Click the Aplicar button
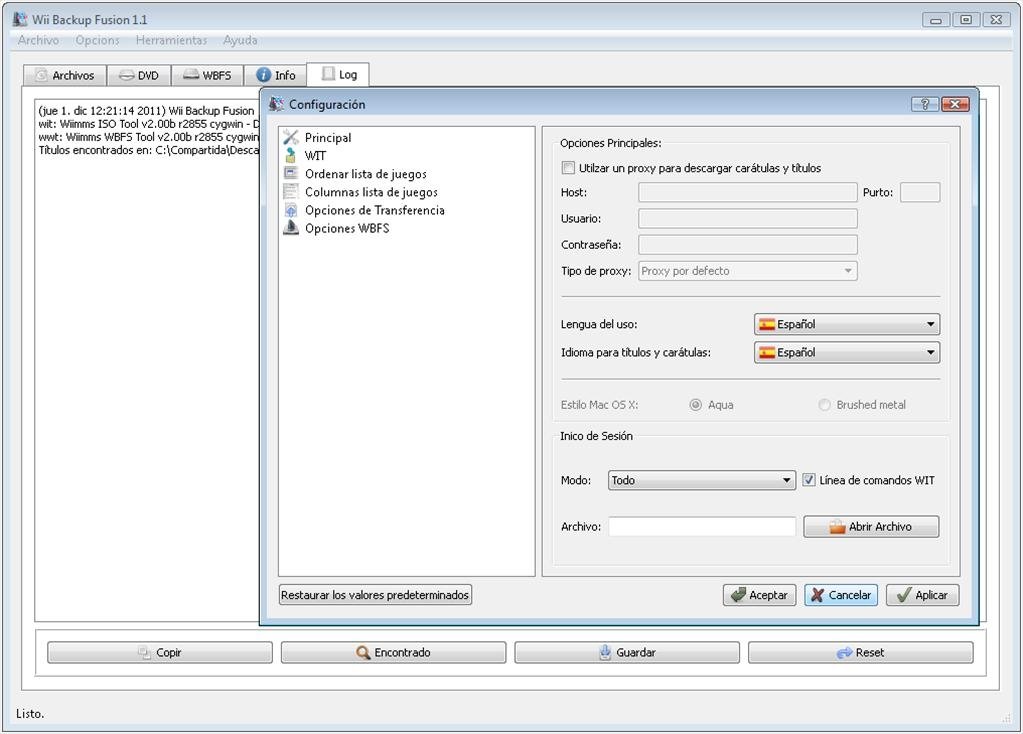The width and height of the screenshot is (1023, 734). (x=923, y=595)
